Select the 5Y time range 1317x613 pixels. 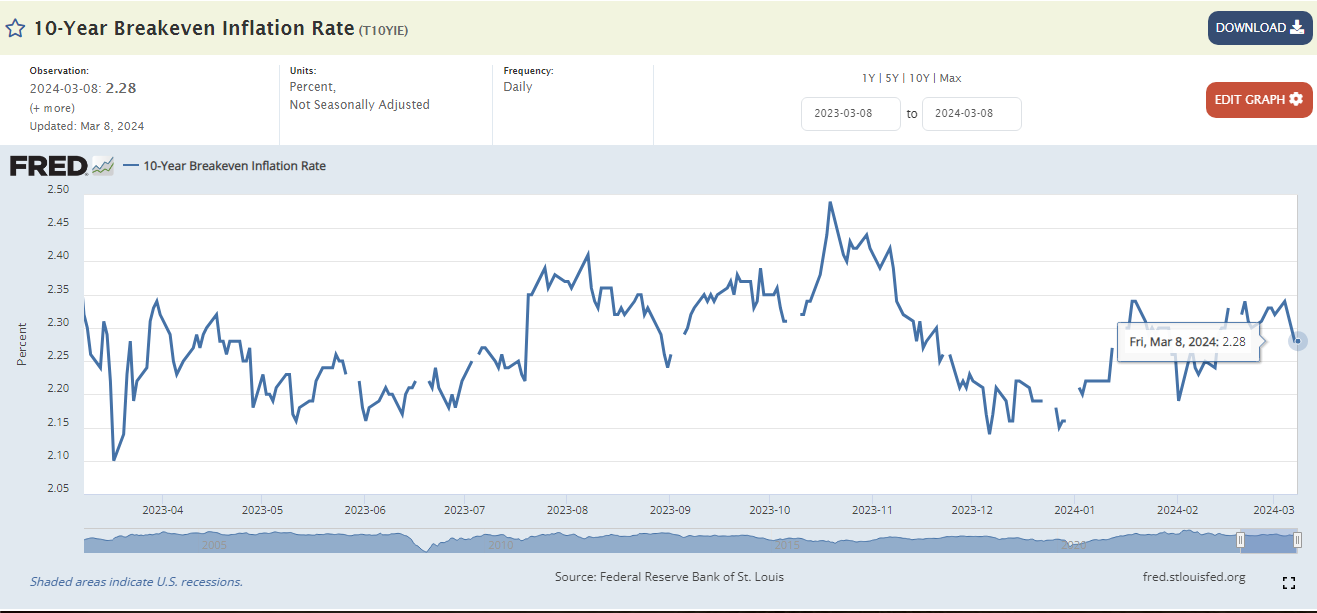[893, 78]
